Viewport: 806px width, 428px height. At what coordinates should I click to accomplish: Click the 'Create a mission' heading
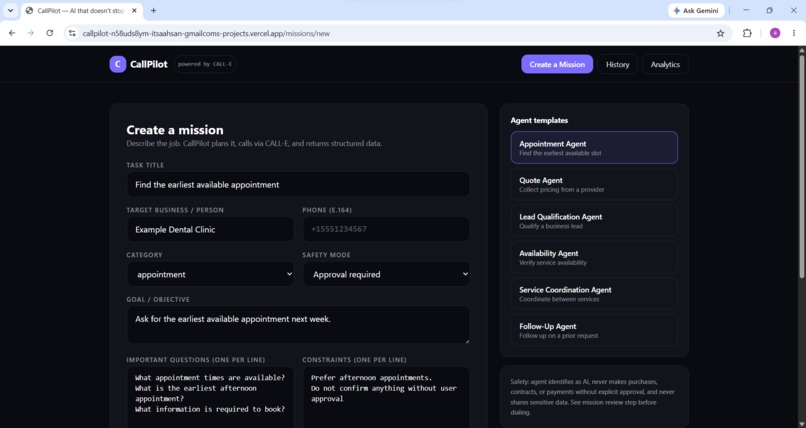[175, 129]
